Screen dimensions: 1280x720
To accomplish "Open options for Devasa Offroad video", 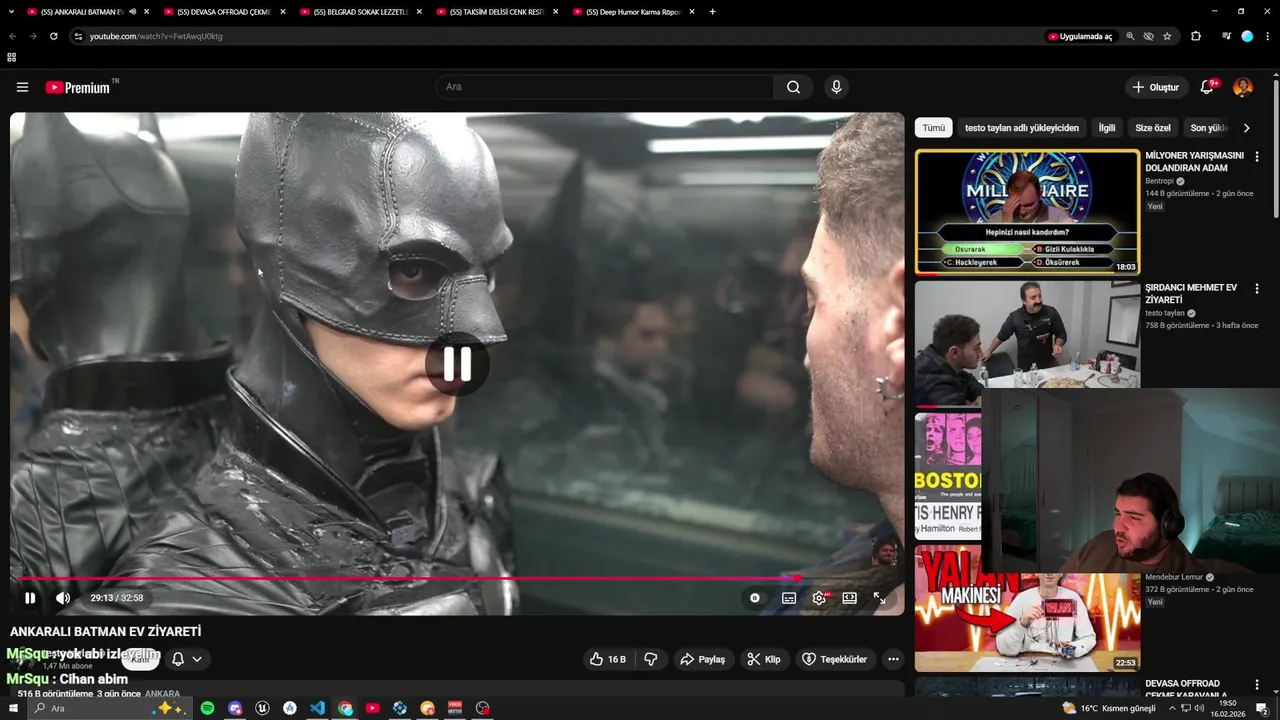I will coord(1257,685).
